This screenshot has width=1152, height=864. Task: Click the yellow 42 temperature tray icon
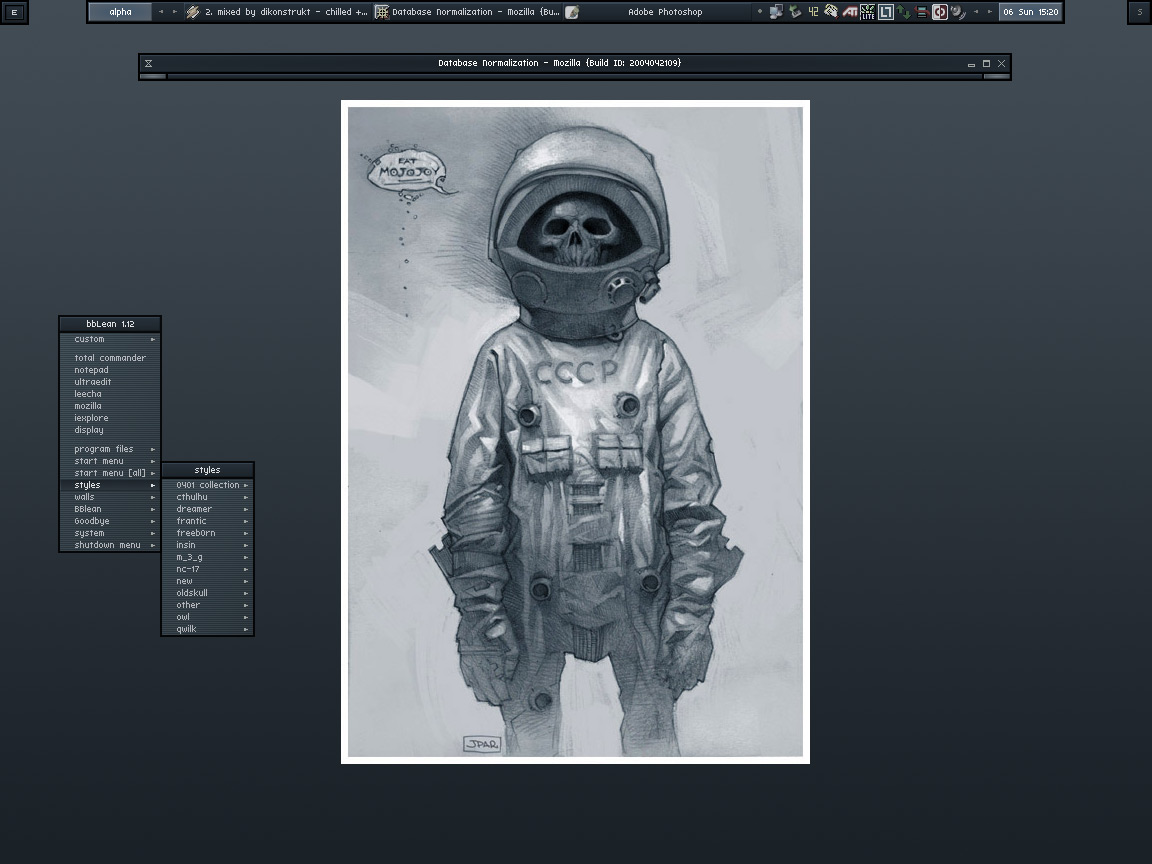coord(813,12)
